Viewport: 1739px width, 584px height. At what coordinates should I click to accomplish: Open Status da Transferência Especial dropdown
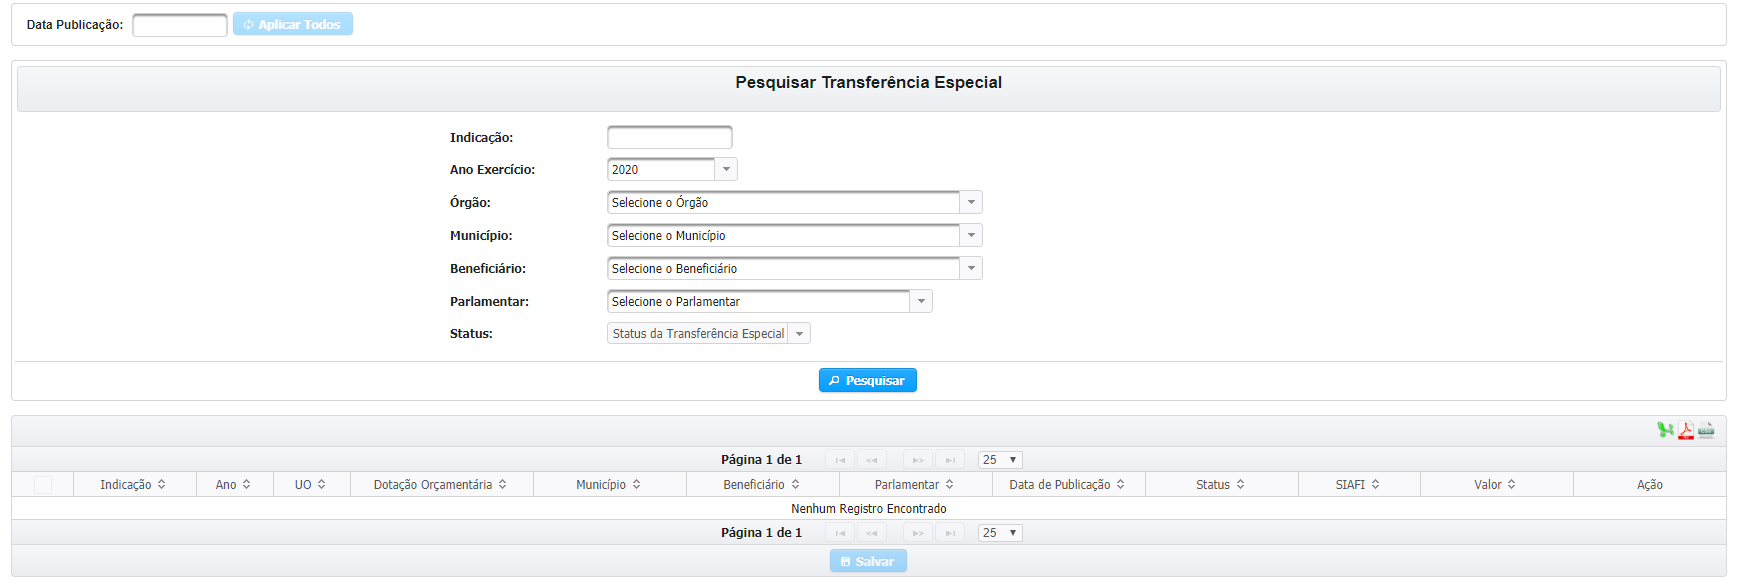click(709, 334)
